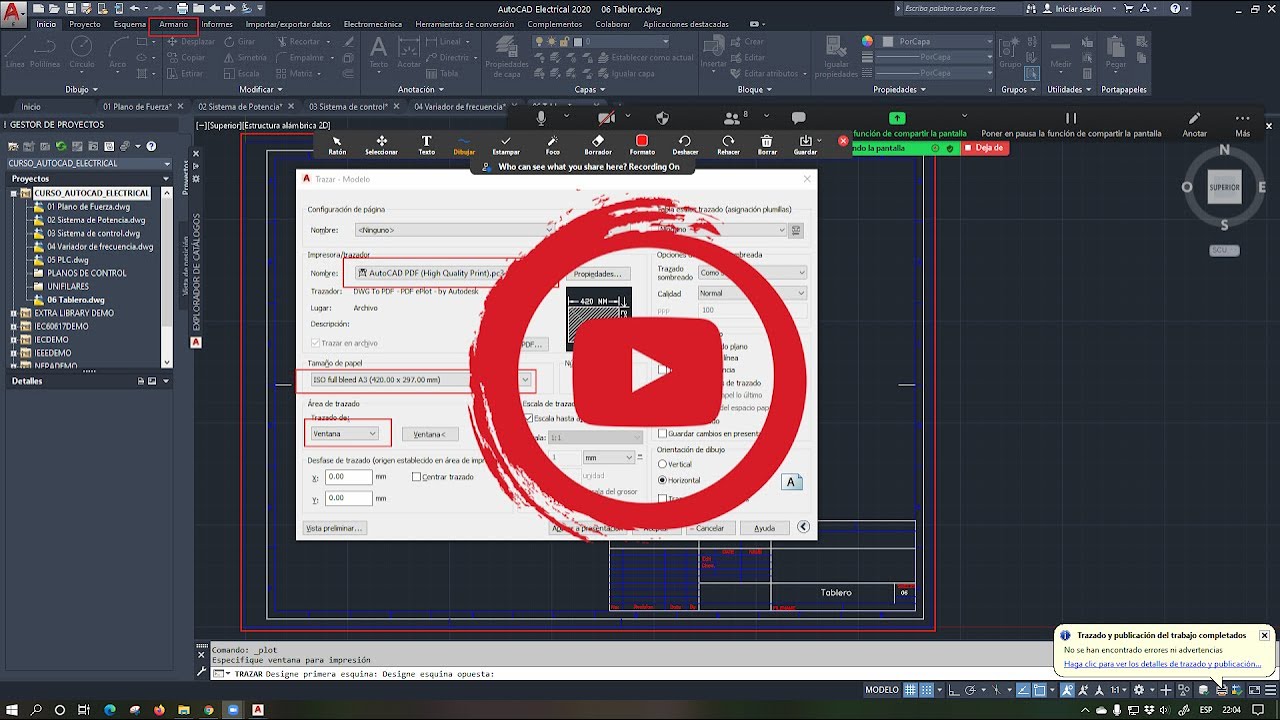This screenshot has width=1280, height=720.
Task: Open the mm units dropdown
Action: 610,457
